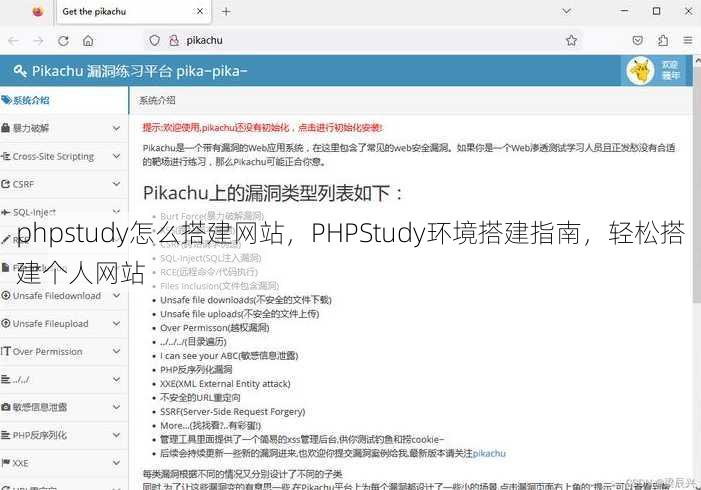Show tracking protection shield info
The height and width of the screenshot is (490, 701).
tap(155, 41)
